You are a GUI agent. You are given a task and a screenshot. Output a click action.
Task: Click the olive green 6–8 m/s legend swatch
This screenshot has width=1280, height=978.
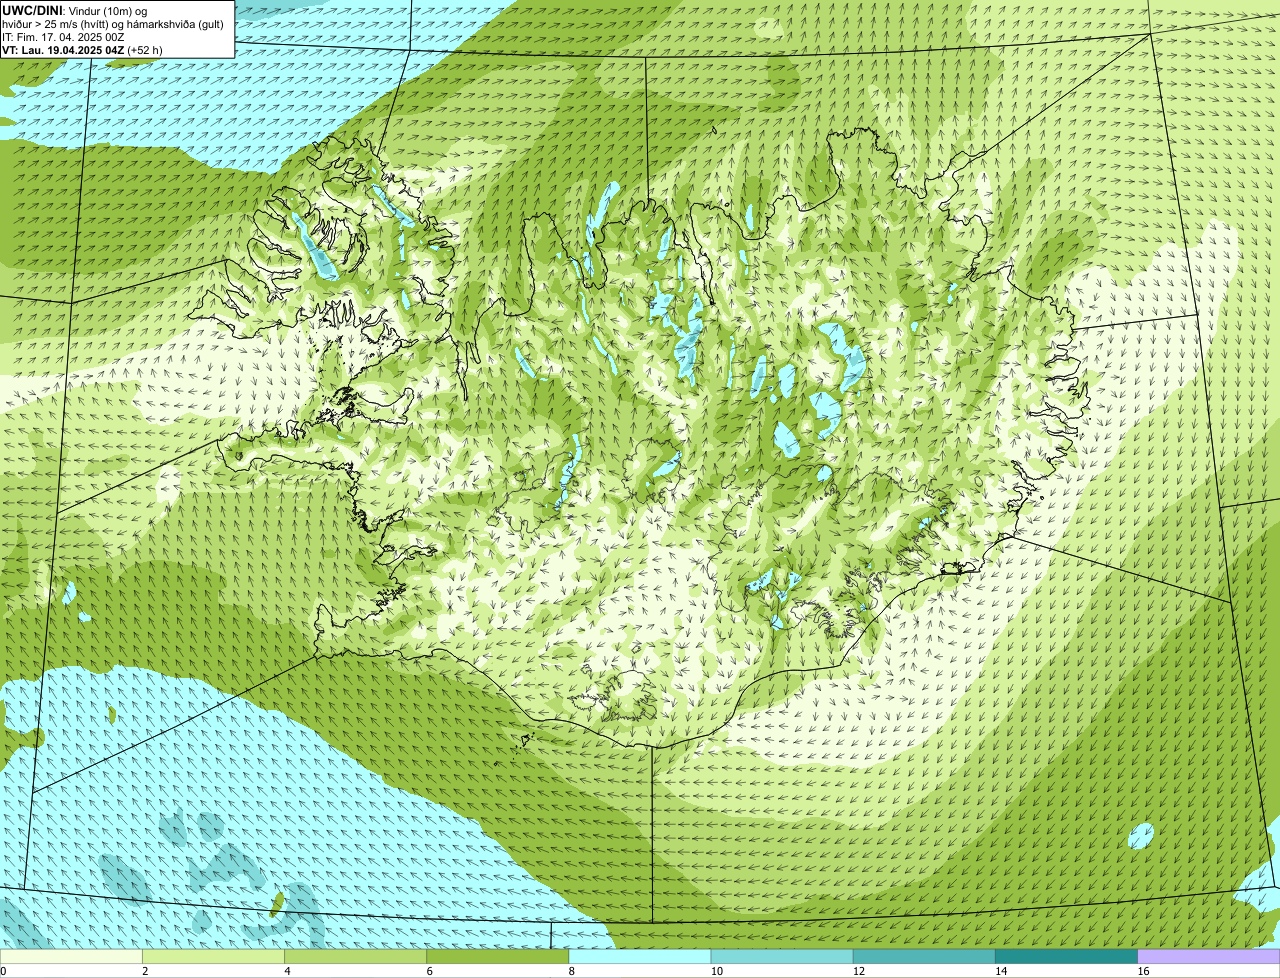[498, 956]
